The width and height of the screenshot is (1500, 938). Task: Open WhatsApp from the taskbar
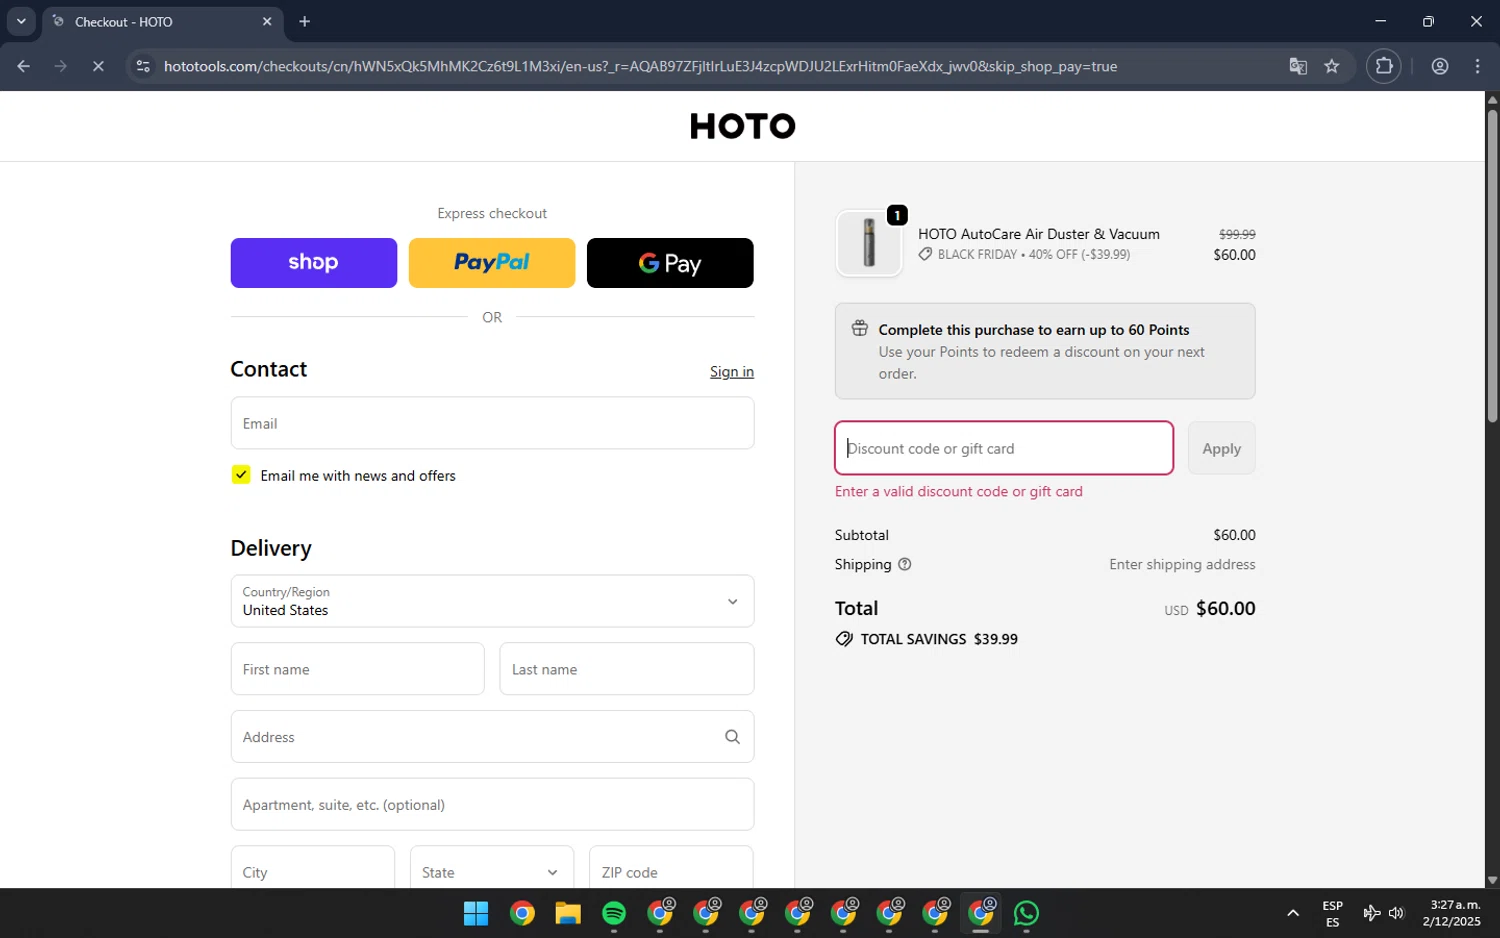1026,913
